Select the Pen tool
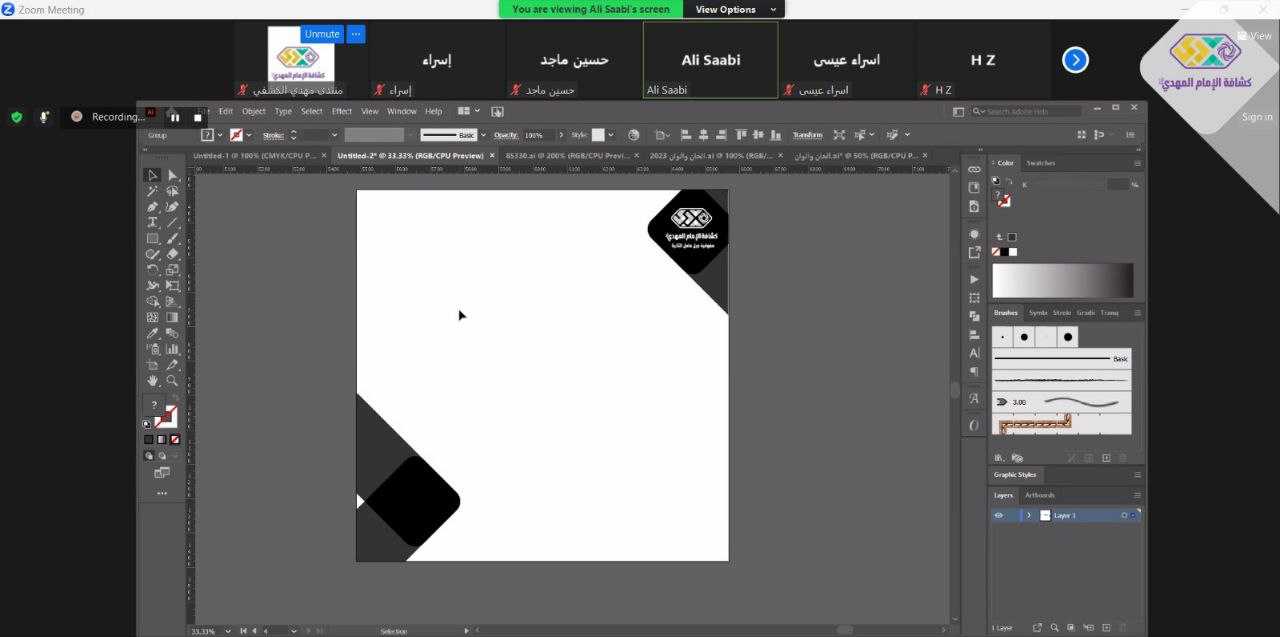Viewport: 1280px width, 637px height. [153, 207]
